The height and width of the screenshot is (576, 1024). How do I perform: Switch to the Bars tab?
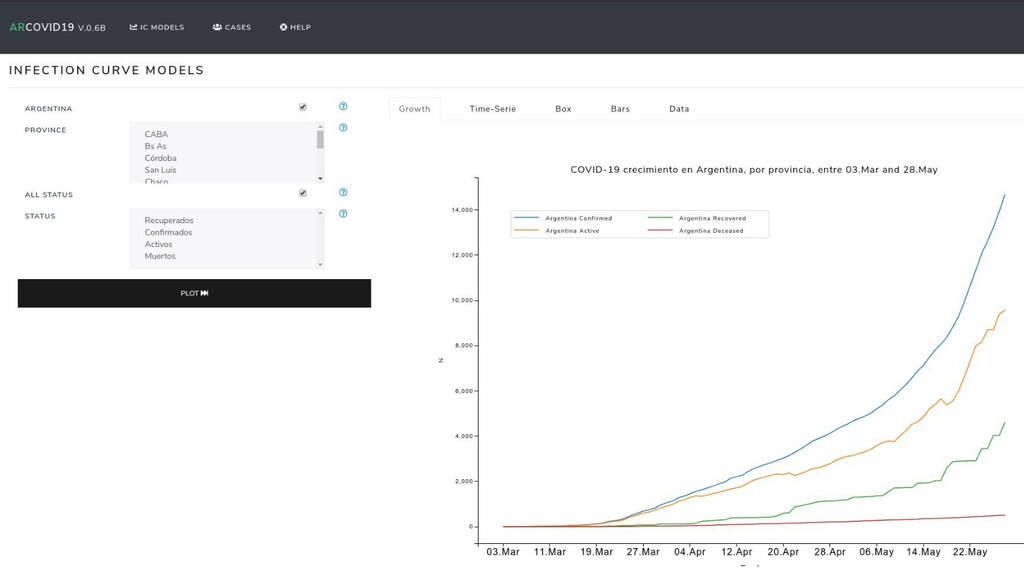coord(620,109)
